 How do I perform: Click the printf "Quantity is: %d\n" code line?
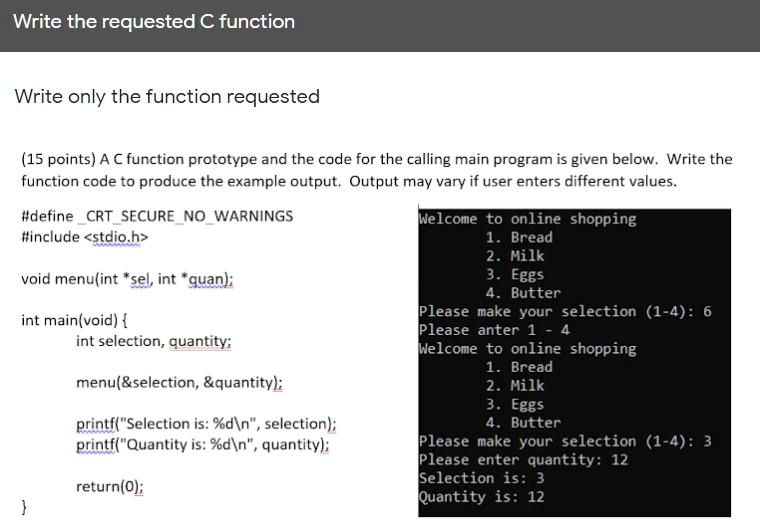pos(203,445)
